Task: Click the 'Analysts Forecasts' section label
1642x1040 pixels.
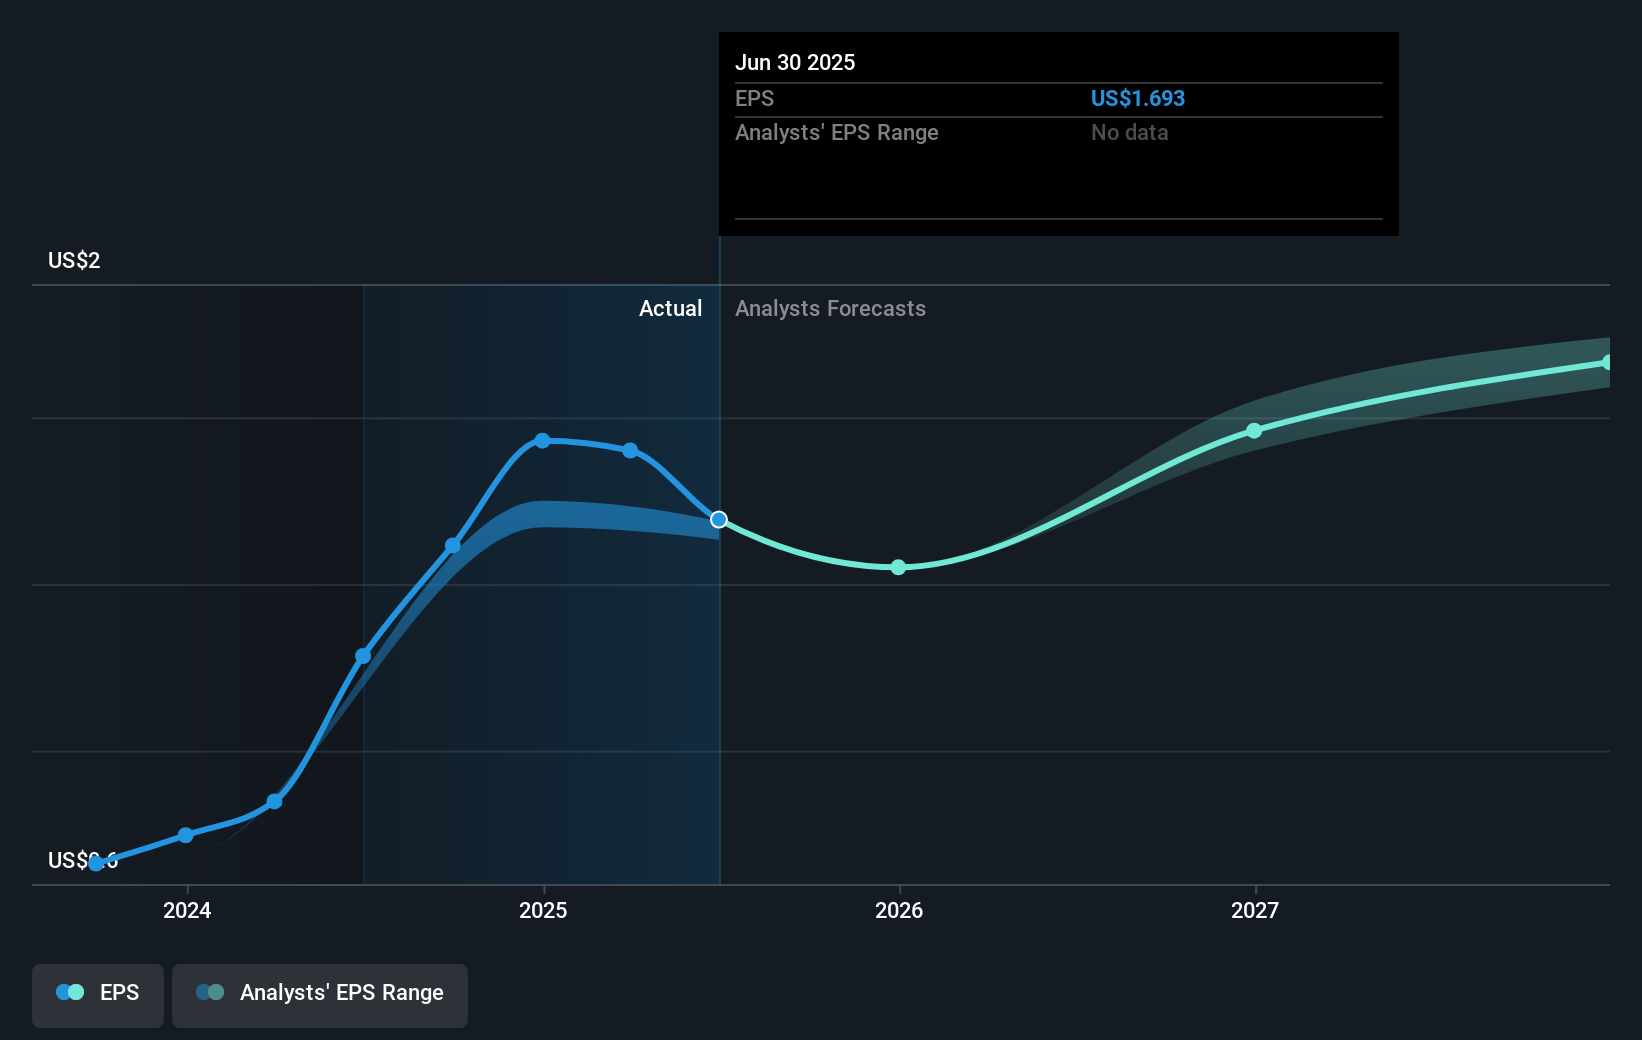Action: click(830, 308)
